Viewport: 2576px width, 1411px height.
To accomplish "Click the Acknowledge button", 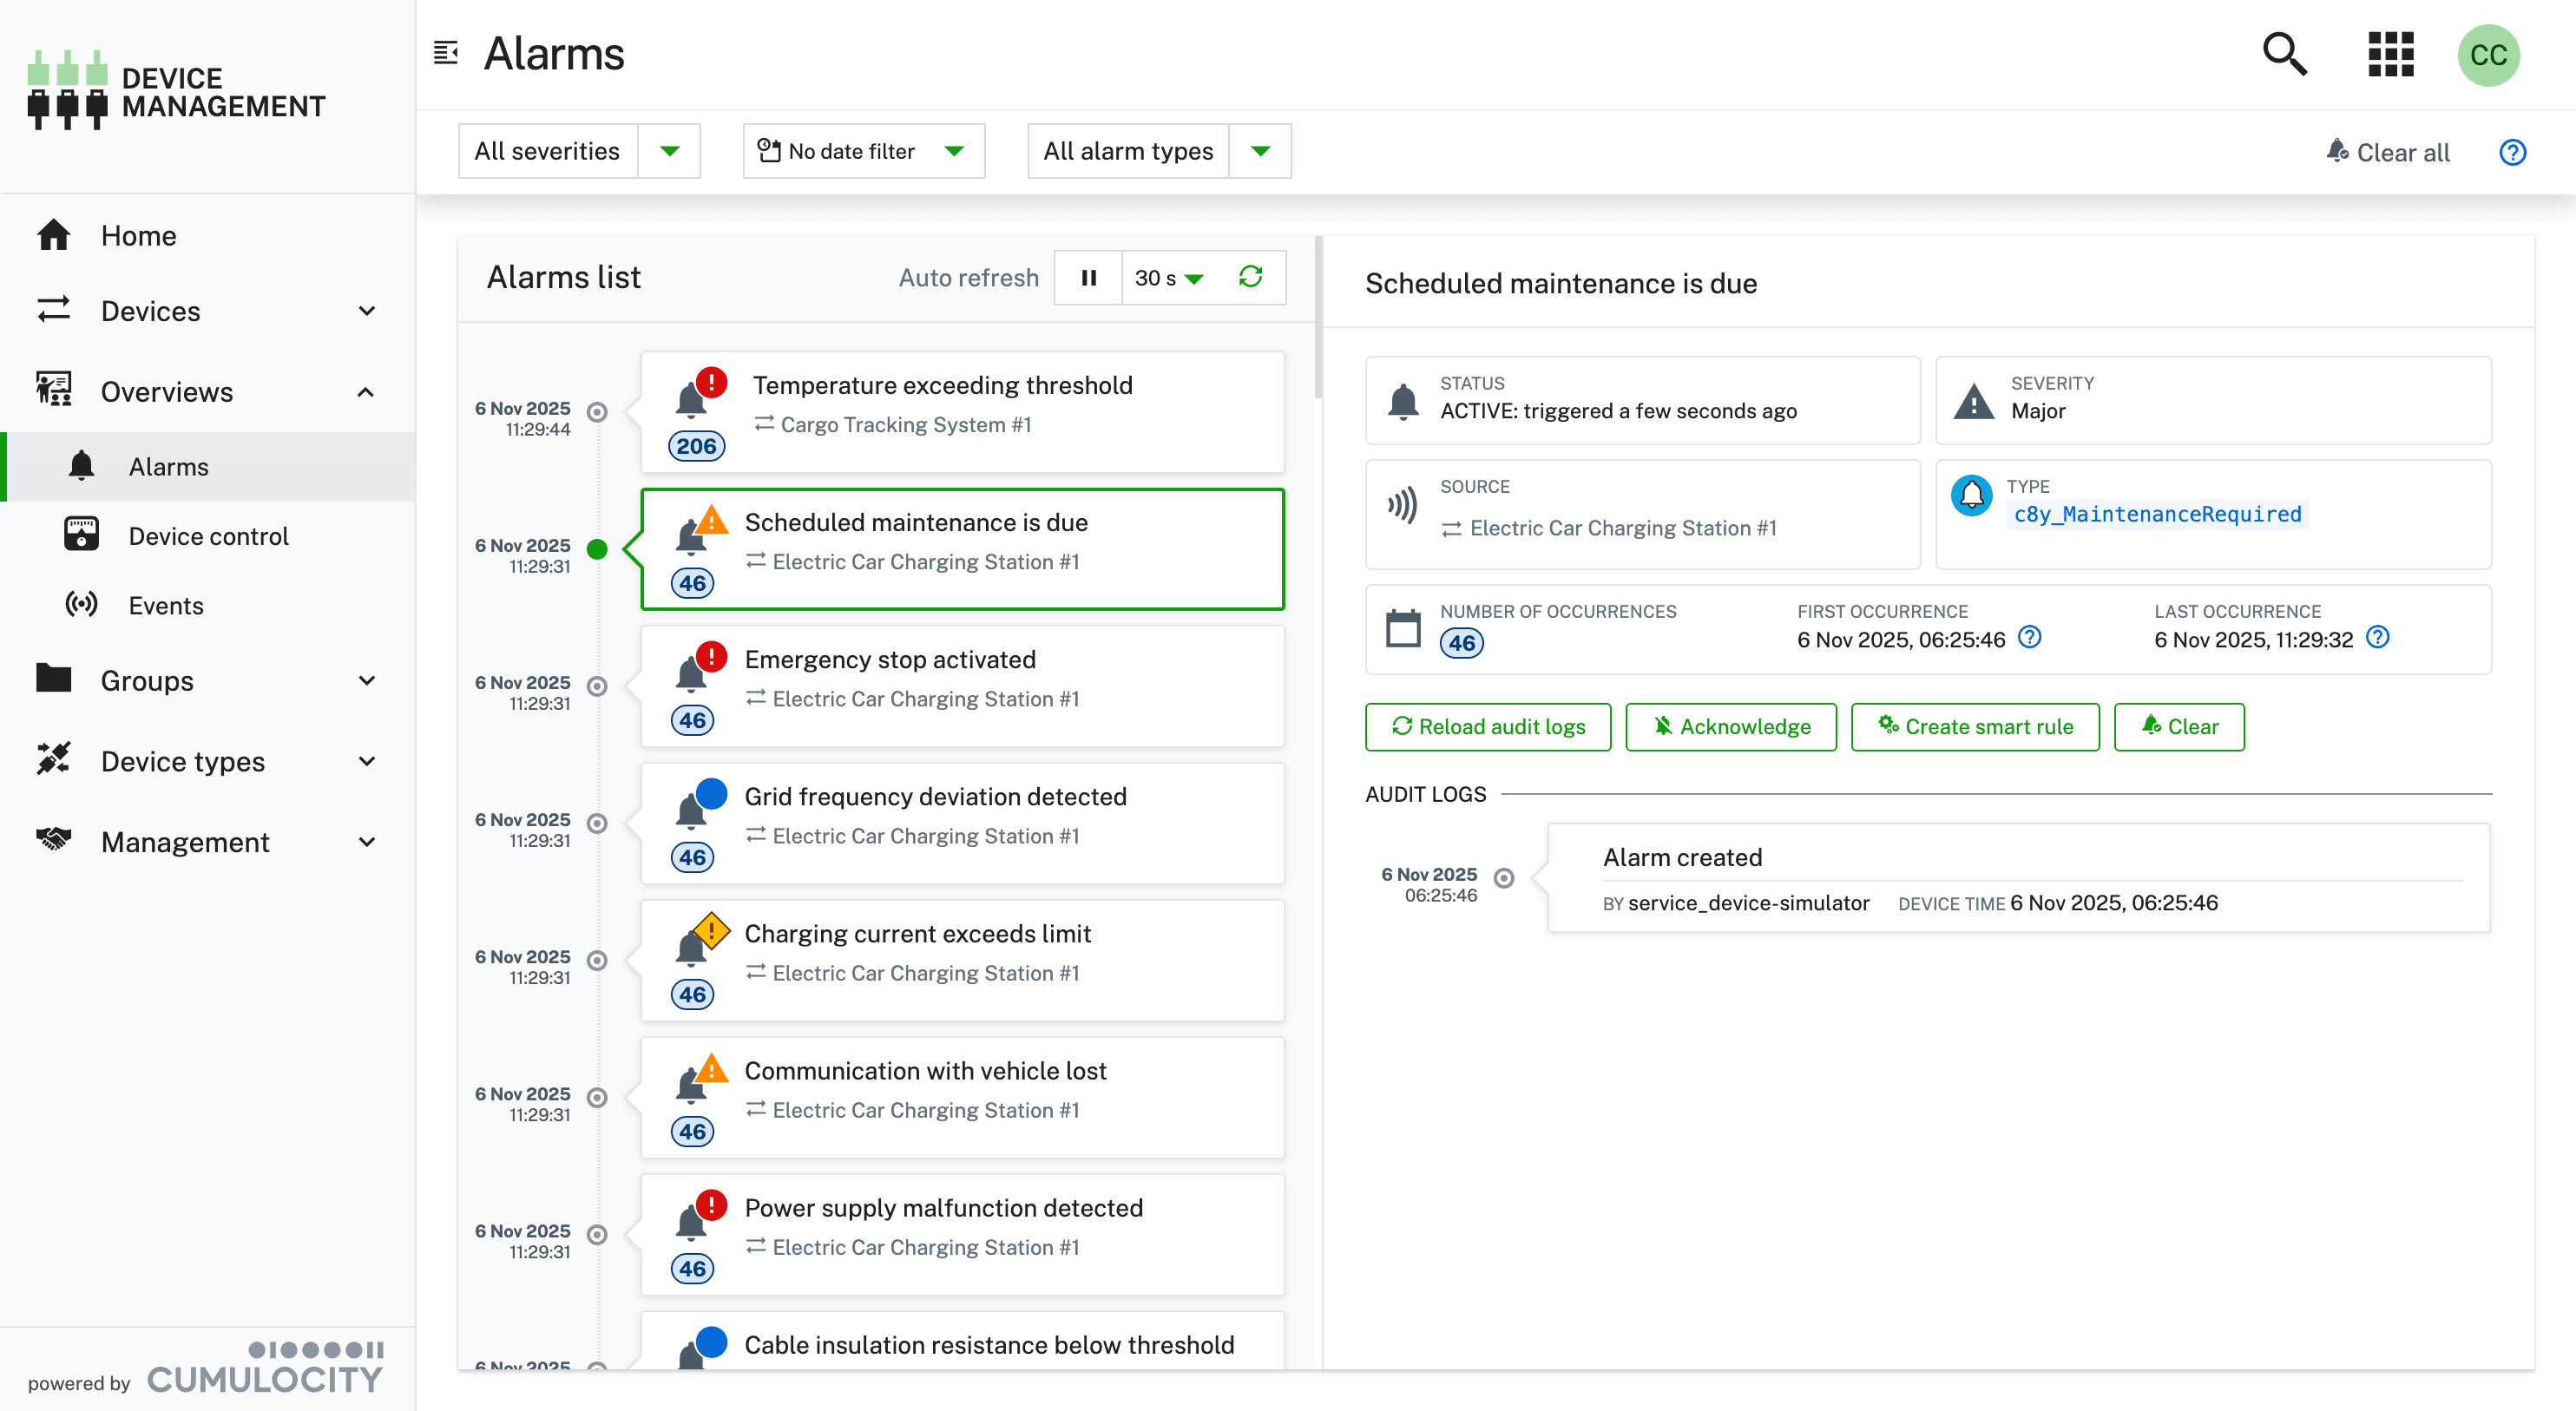I will 1730,727.
